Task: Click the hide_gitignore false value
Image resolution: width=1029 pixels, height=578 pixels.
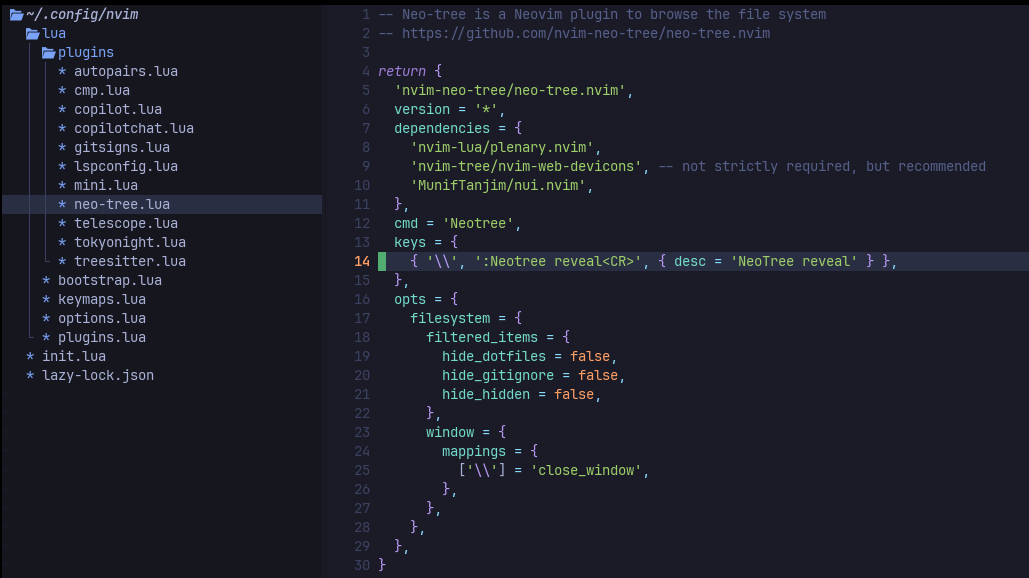Action: pos(598,376)
